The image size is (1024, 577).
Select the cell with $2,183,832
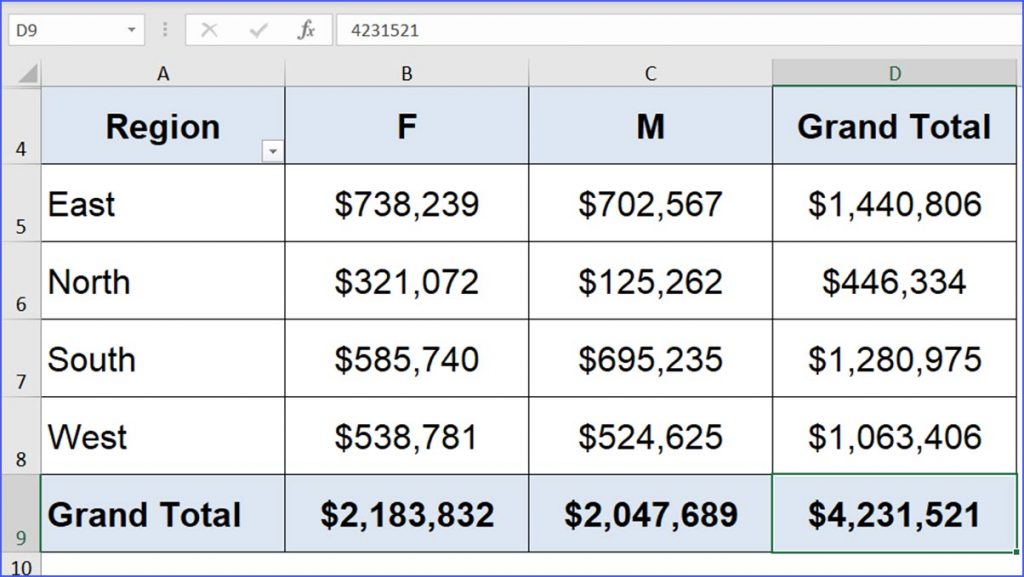407,513
